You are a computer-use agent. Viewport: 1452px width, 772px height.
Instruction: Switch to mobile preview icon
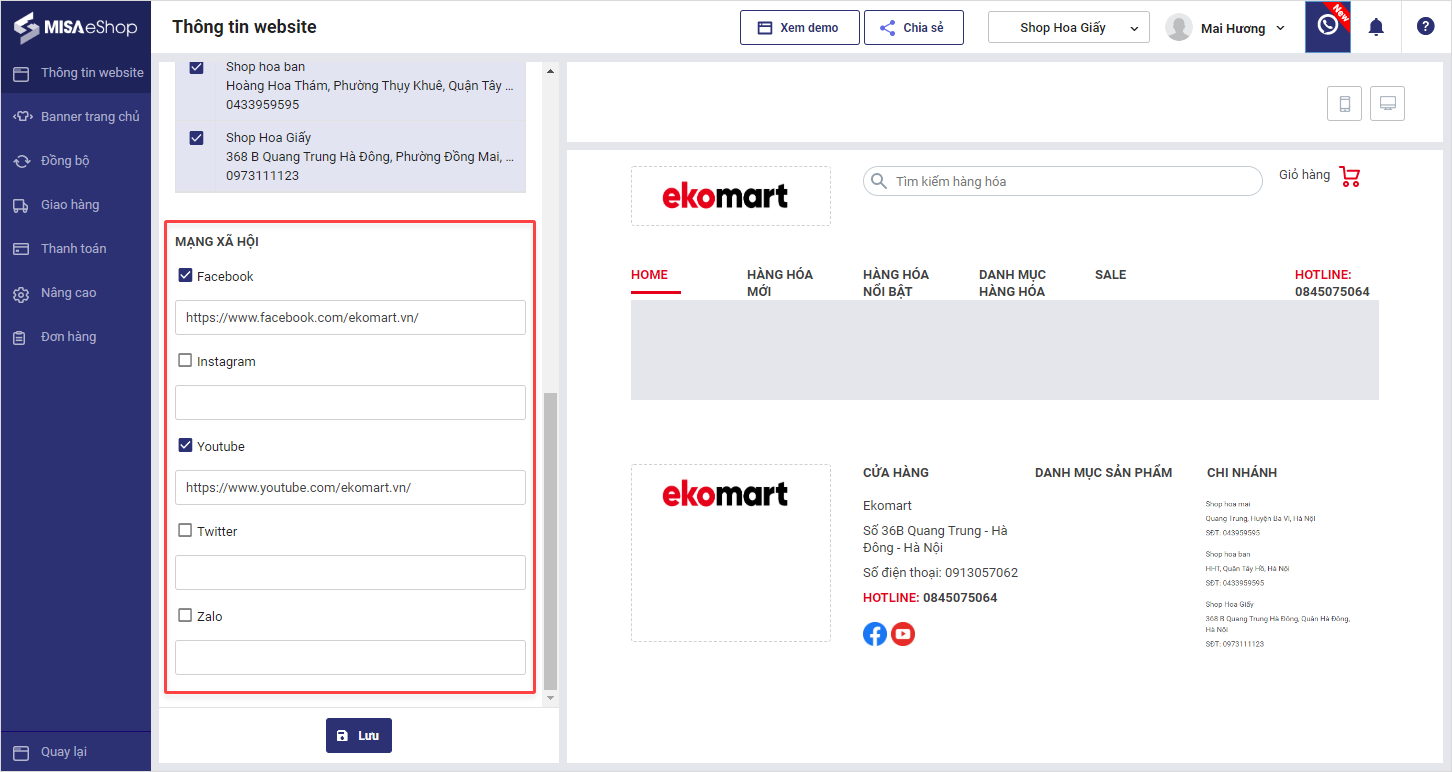(x=1345, y=103)
